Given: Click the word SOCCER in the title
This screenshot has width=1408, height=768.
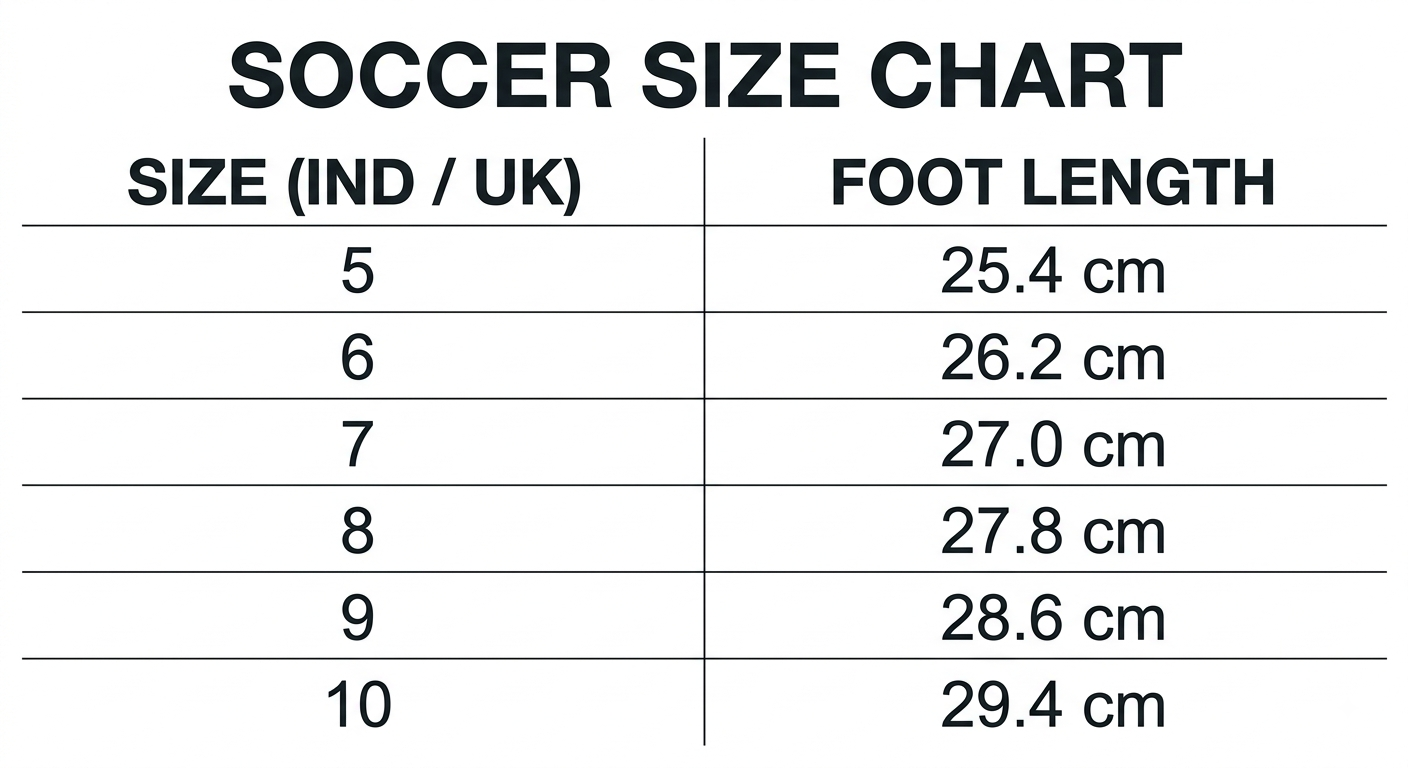Looking at the screenshot, I should [x=420, y=77].
